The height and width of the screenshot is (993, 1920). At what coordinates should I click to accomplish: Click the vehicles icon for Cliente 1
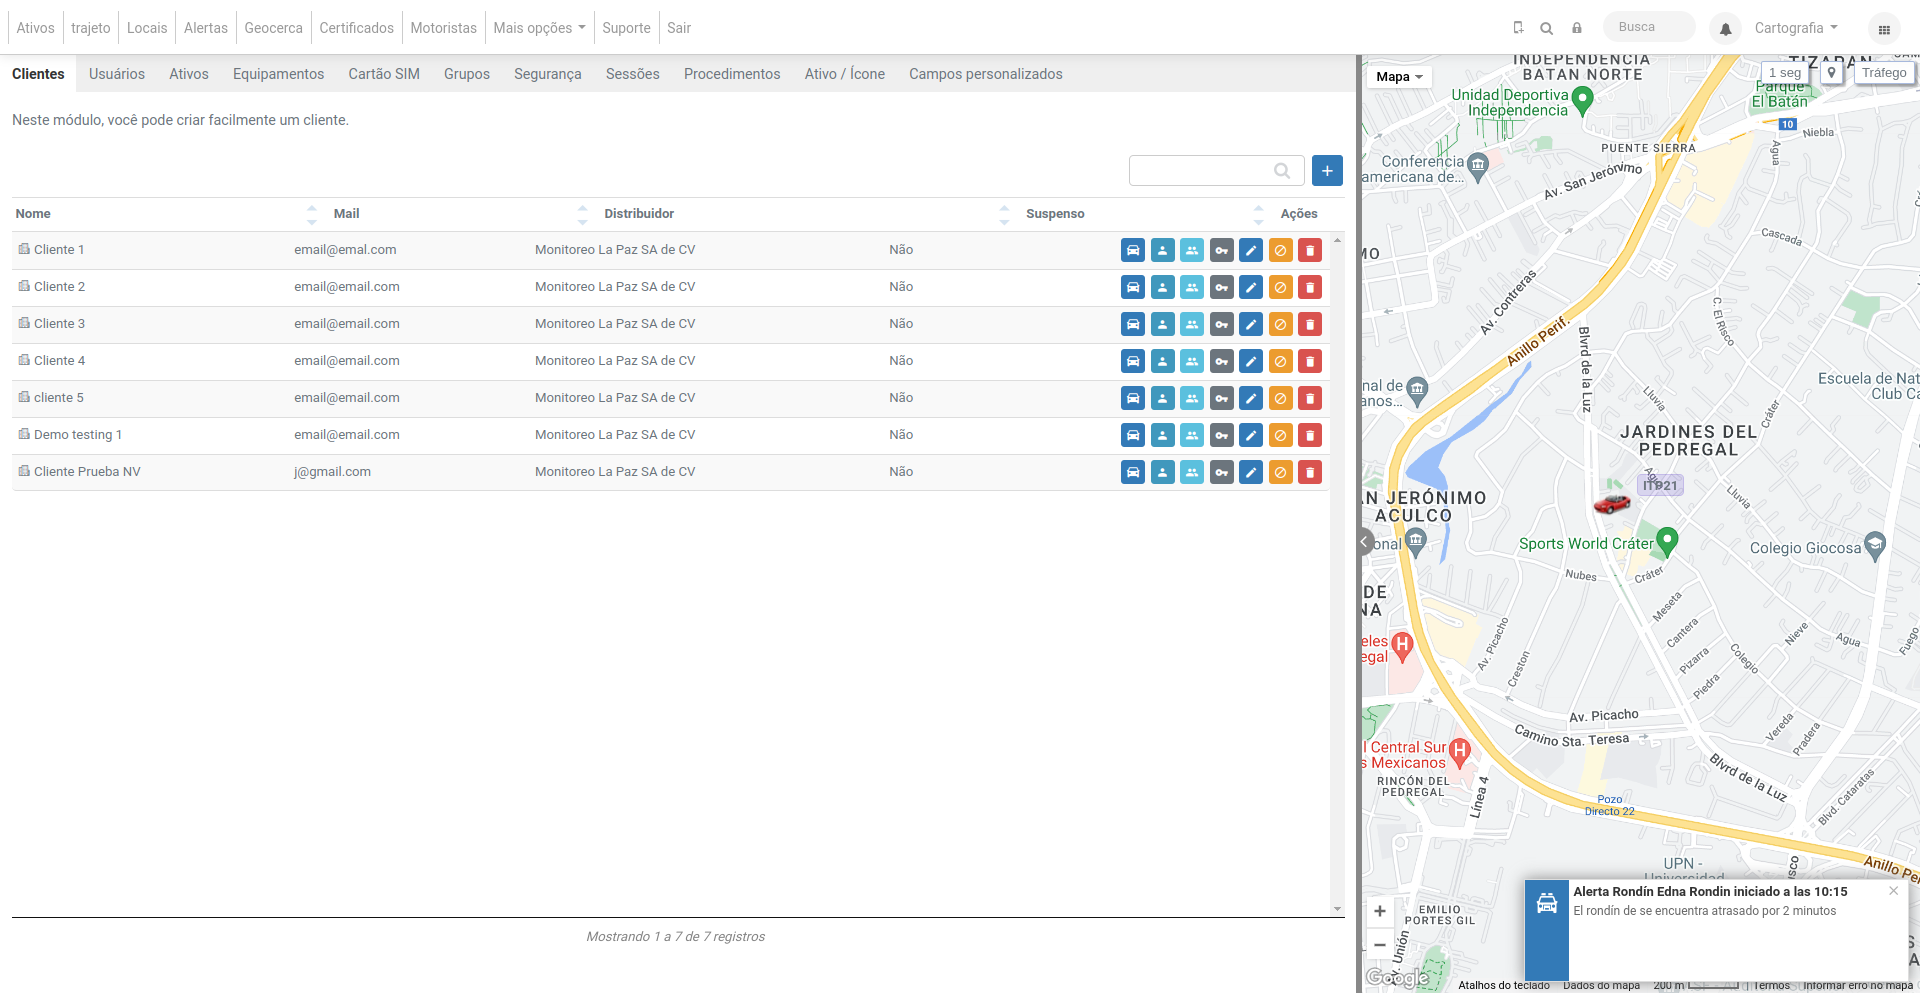tap(1133, 250)
